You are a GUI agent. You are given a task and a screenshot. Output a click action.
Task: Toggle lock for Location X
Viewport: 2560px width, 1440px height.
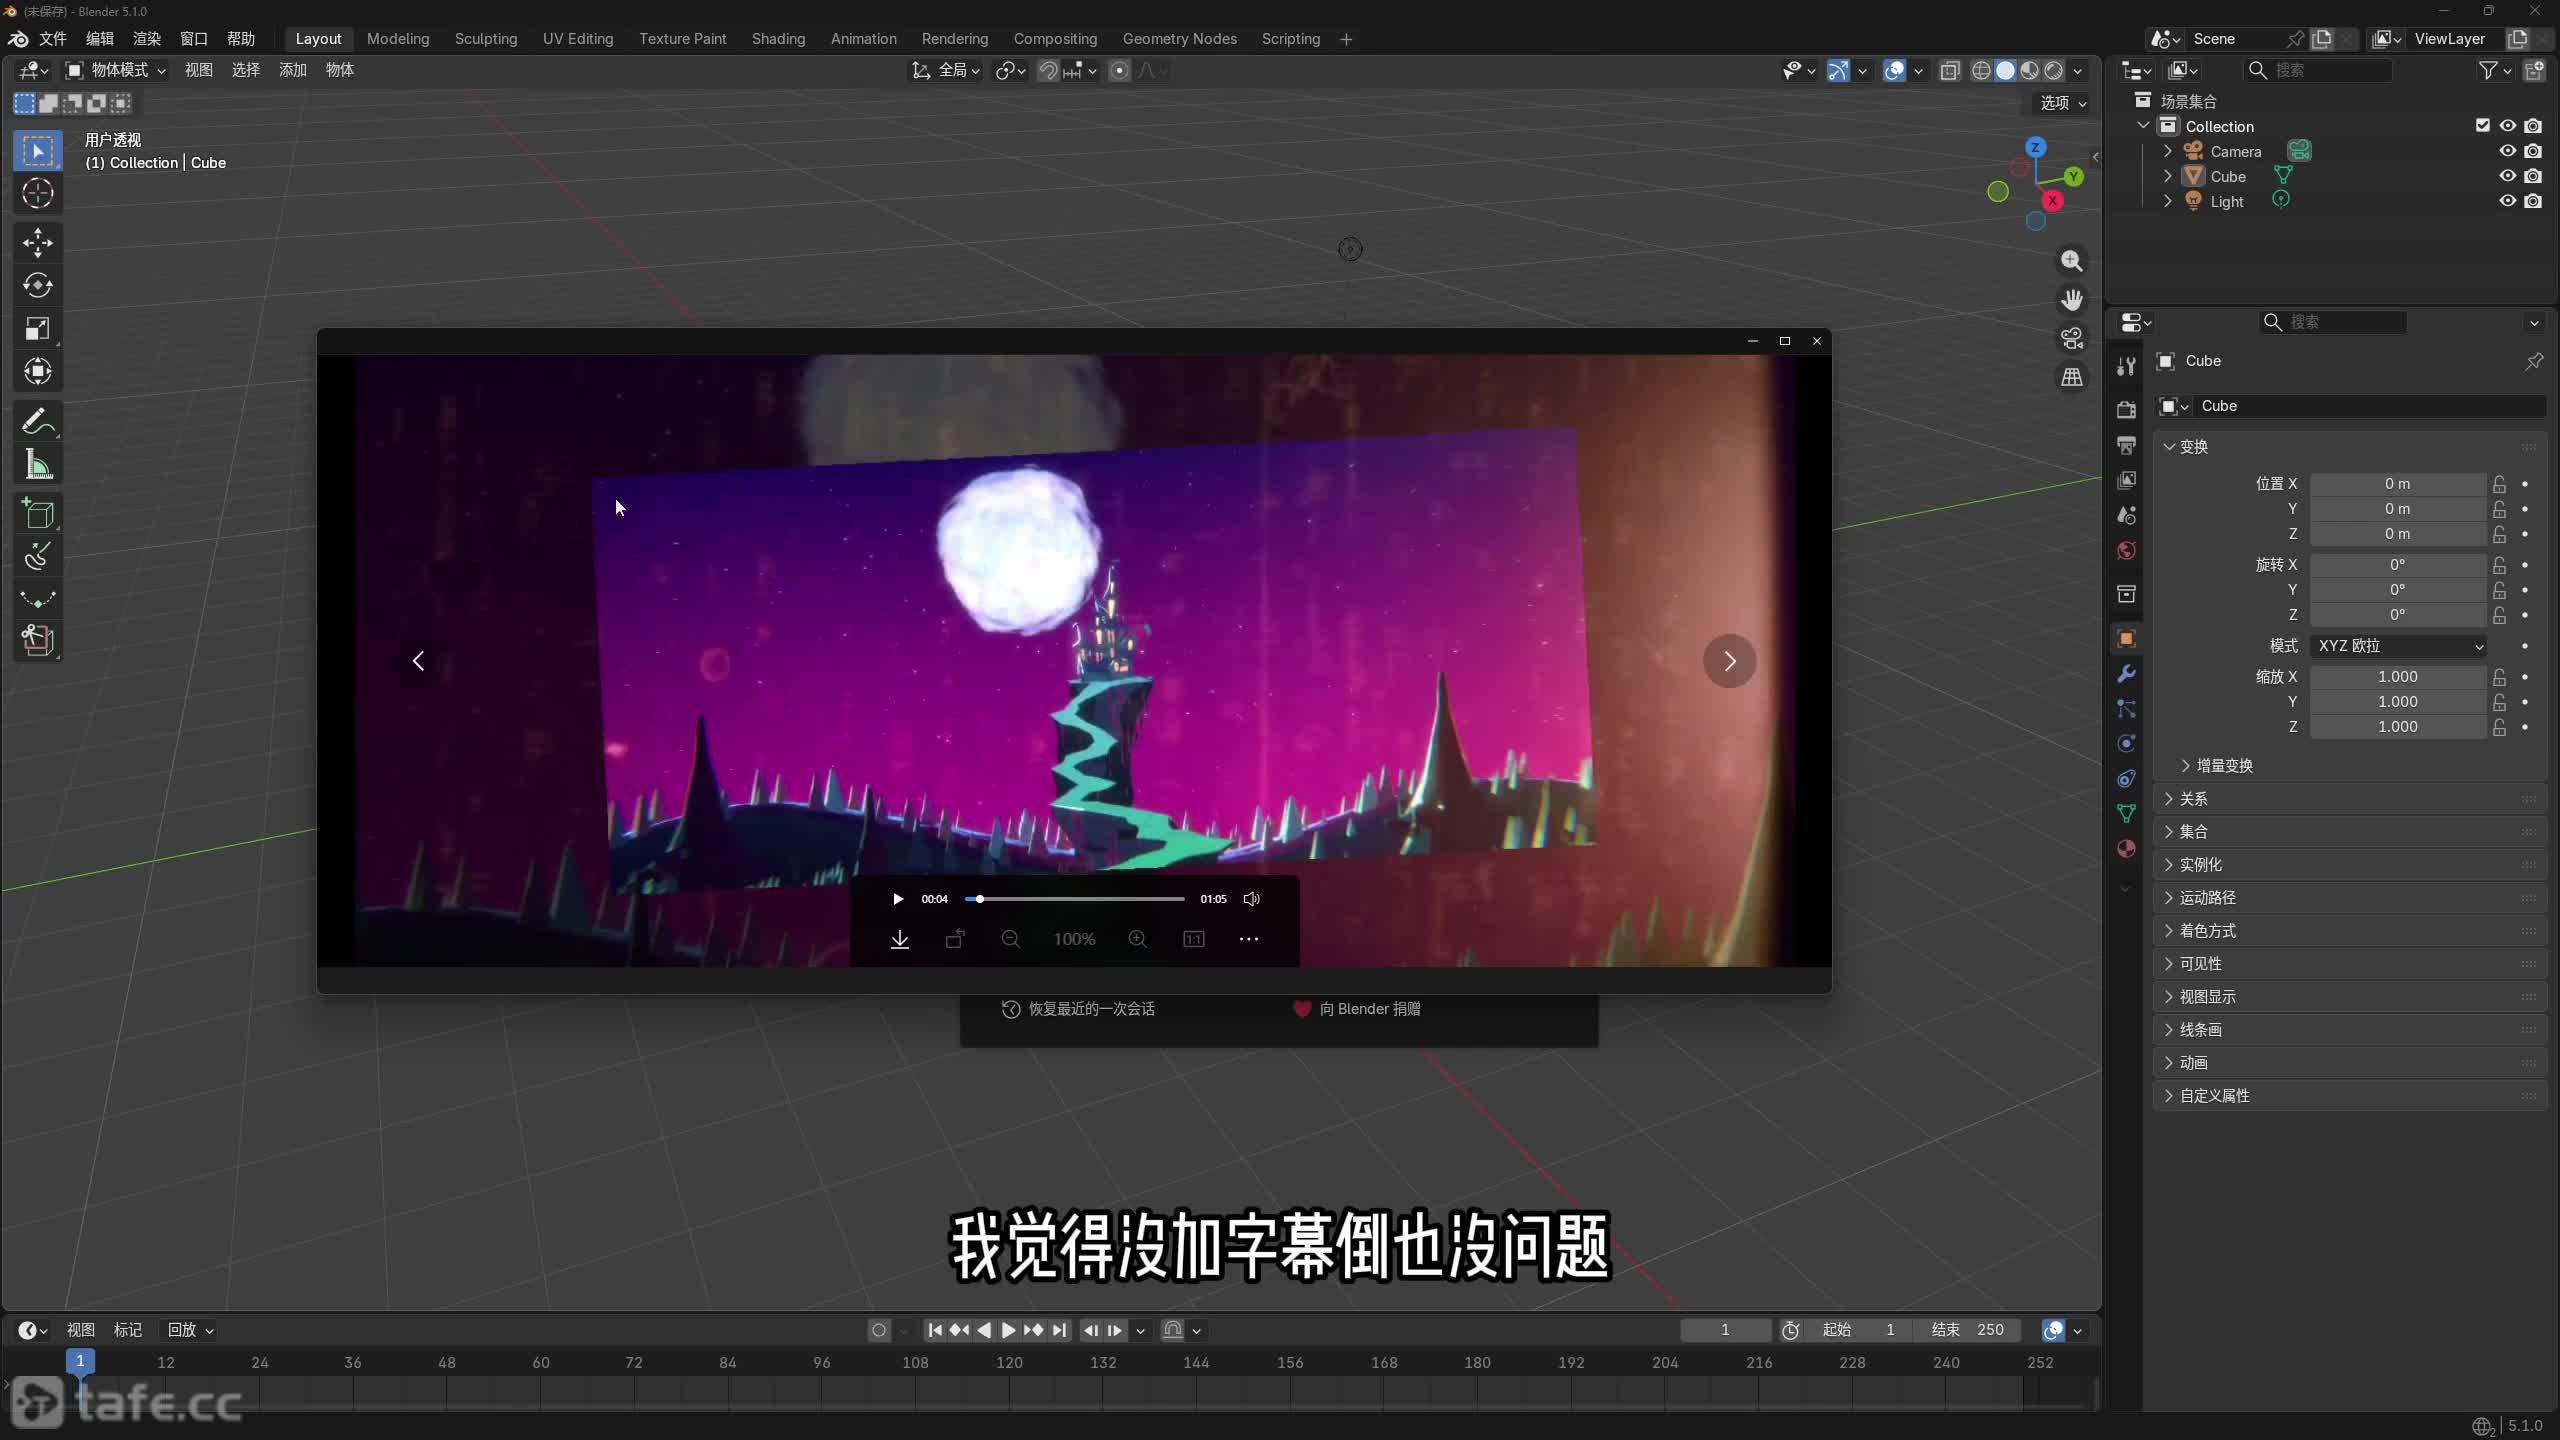(x=2500, y=484)
